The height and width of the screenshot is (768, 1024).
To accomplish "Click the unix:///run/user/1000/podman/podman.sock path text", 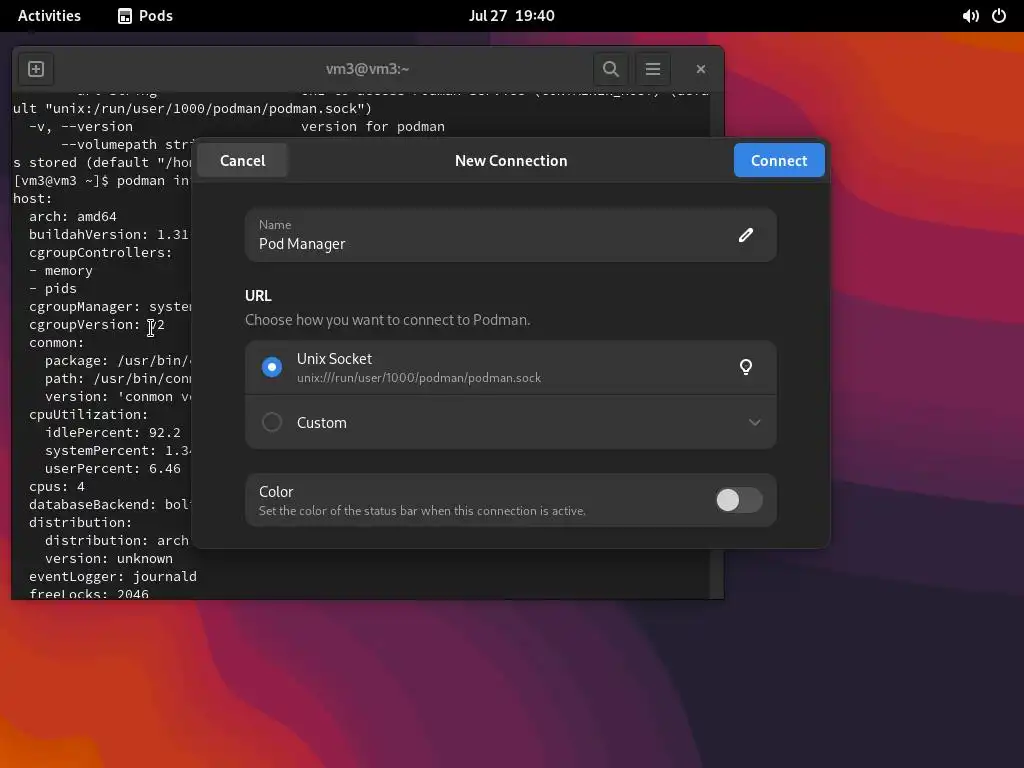I will 419,378.
